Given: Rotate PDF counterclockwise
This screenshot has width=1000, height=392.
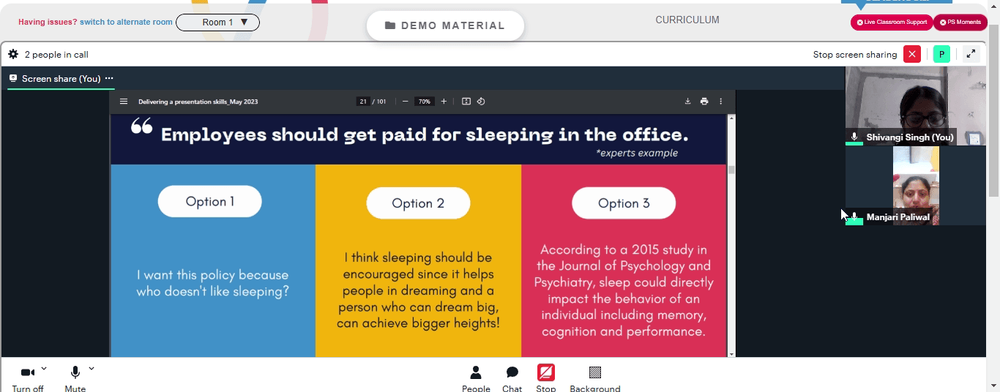Looking at the screenshot, I should pos(482,101).
